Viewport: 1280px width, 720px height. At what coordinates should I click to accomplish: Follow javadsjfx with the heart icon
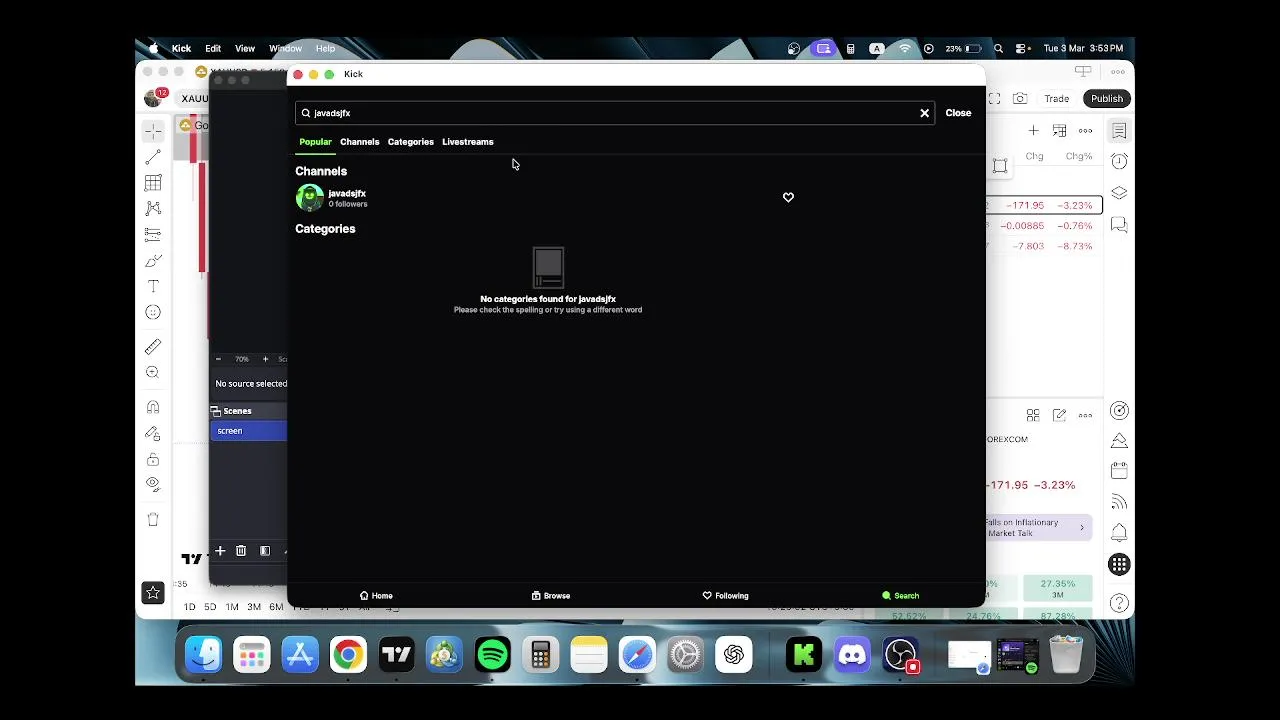[788, 198]
